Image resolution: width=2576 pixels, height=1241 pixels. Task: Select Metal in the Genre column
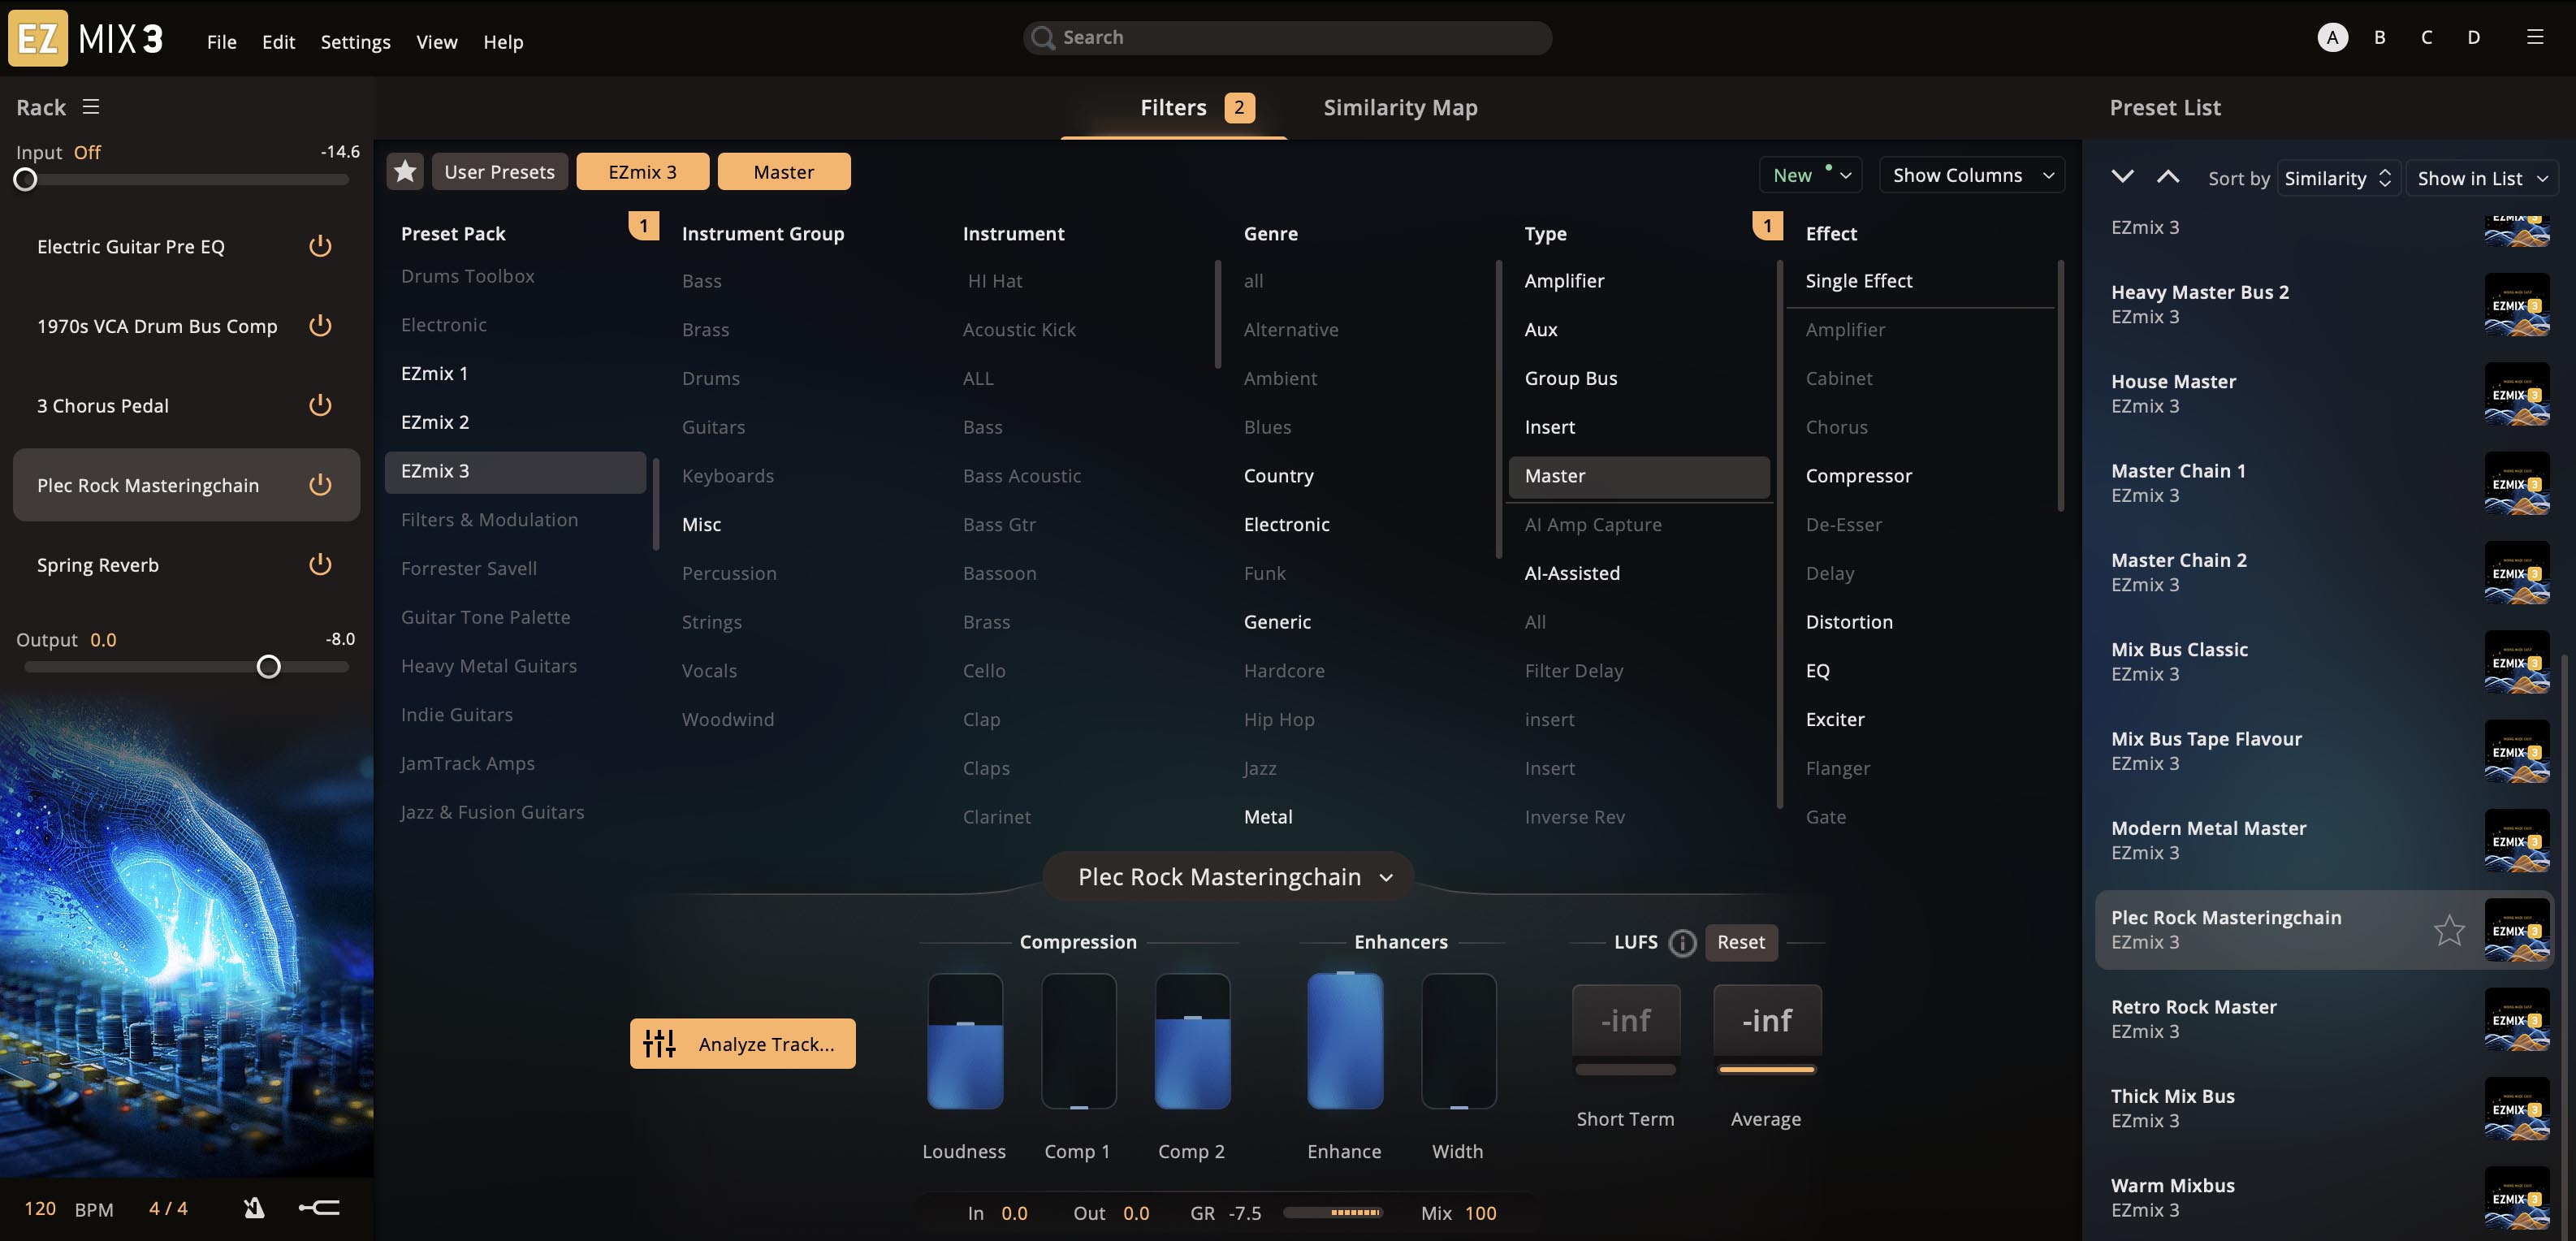1267,817
